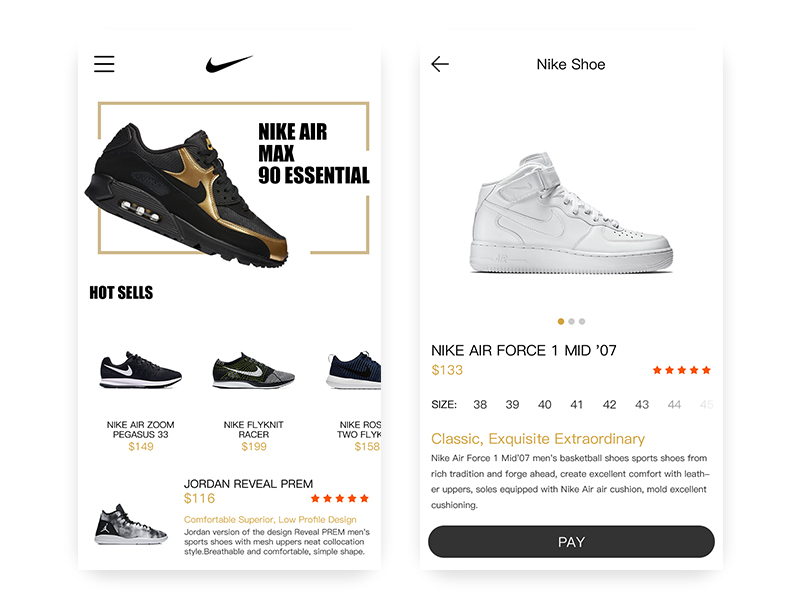
Task: Choose size 38
Action: [480, 405]
